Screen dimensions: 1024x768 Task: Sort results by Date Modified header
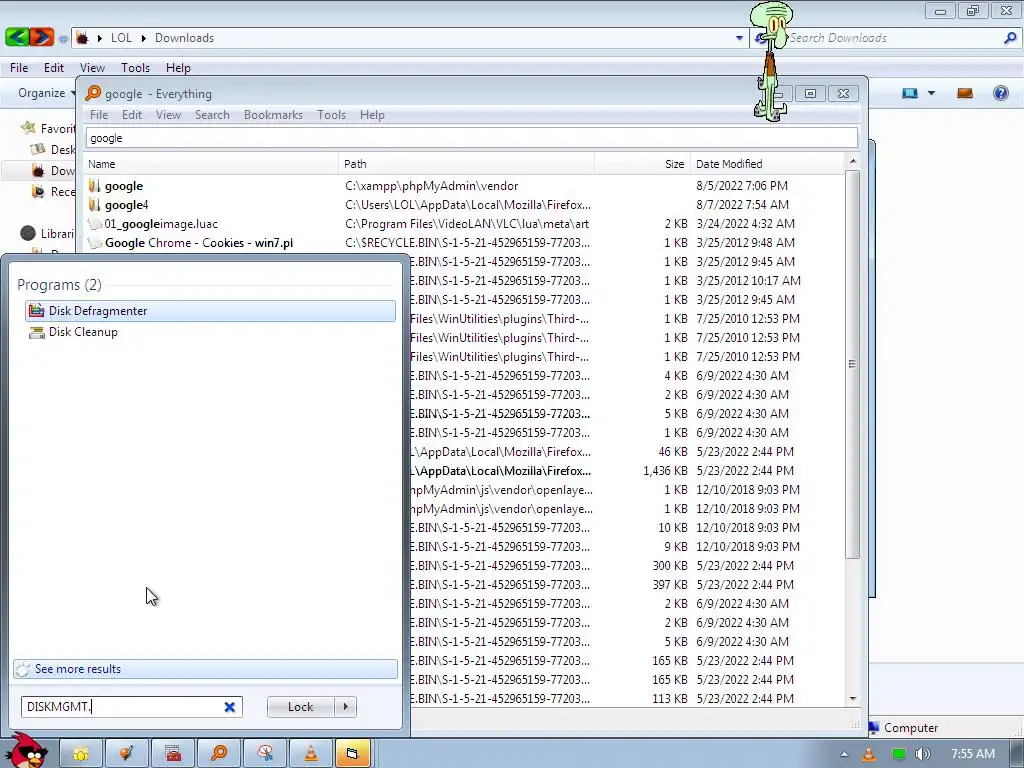pos(767,164)
